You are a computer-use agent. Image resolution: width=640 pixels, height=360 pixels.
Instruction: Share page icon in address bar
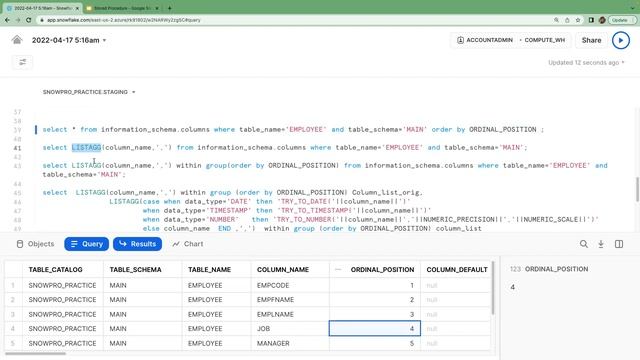[567, 20]
